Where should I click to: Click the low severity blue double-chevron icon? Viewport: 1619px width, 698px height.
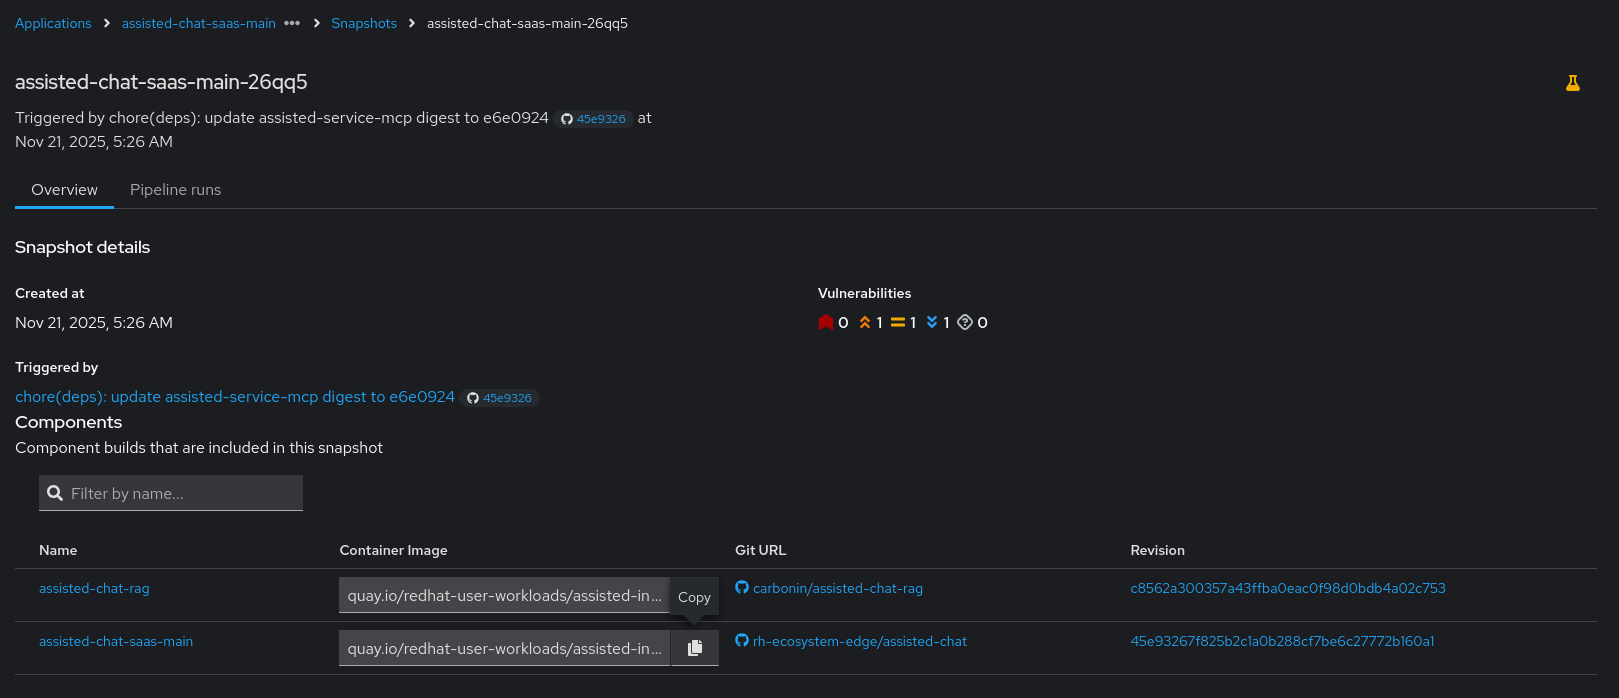932,322
